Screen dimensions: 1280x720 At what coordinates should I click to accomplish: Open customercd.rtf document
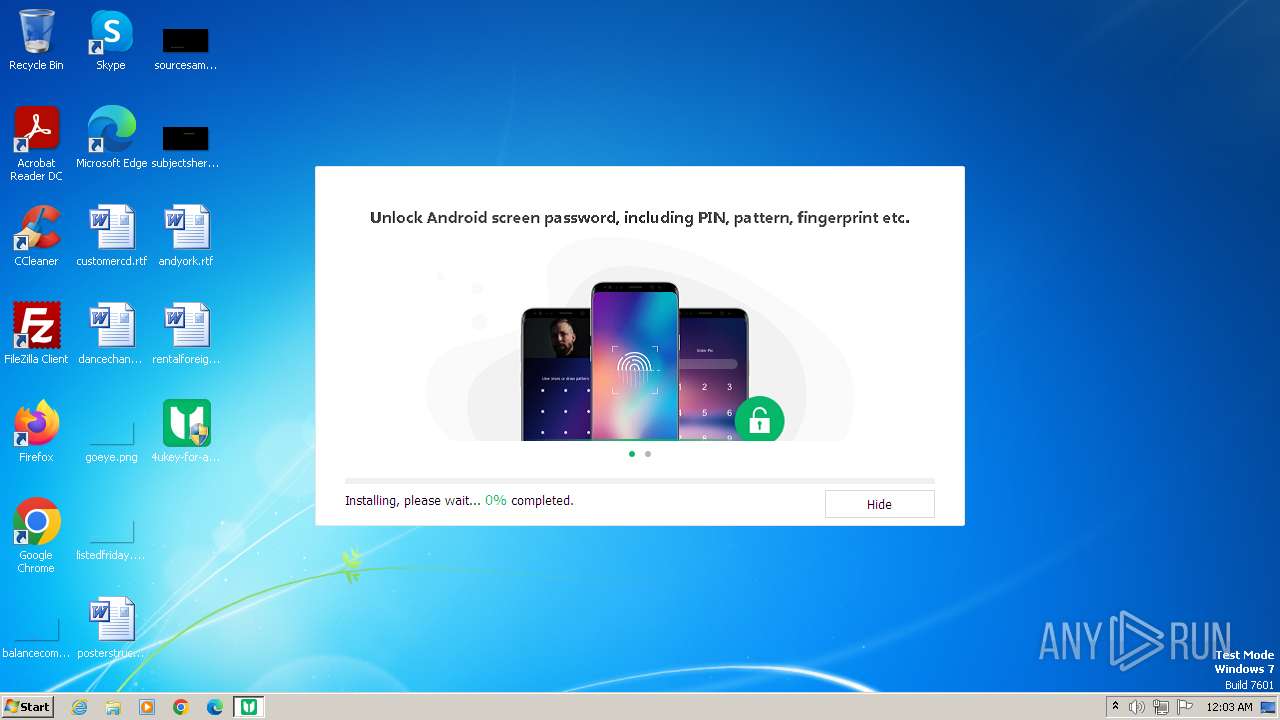(111, 236)
